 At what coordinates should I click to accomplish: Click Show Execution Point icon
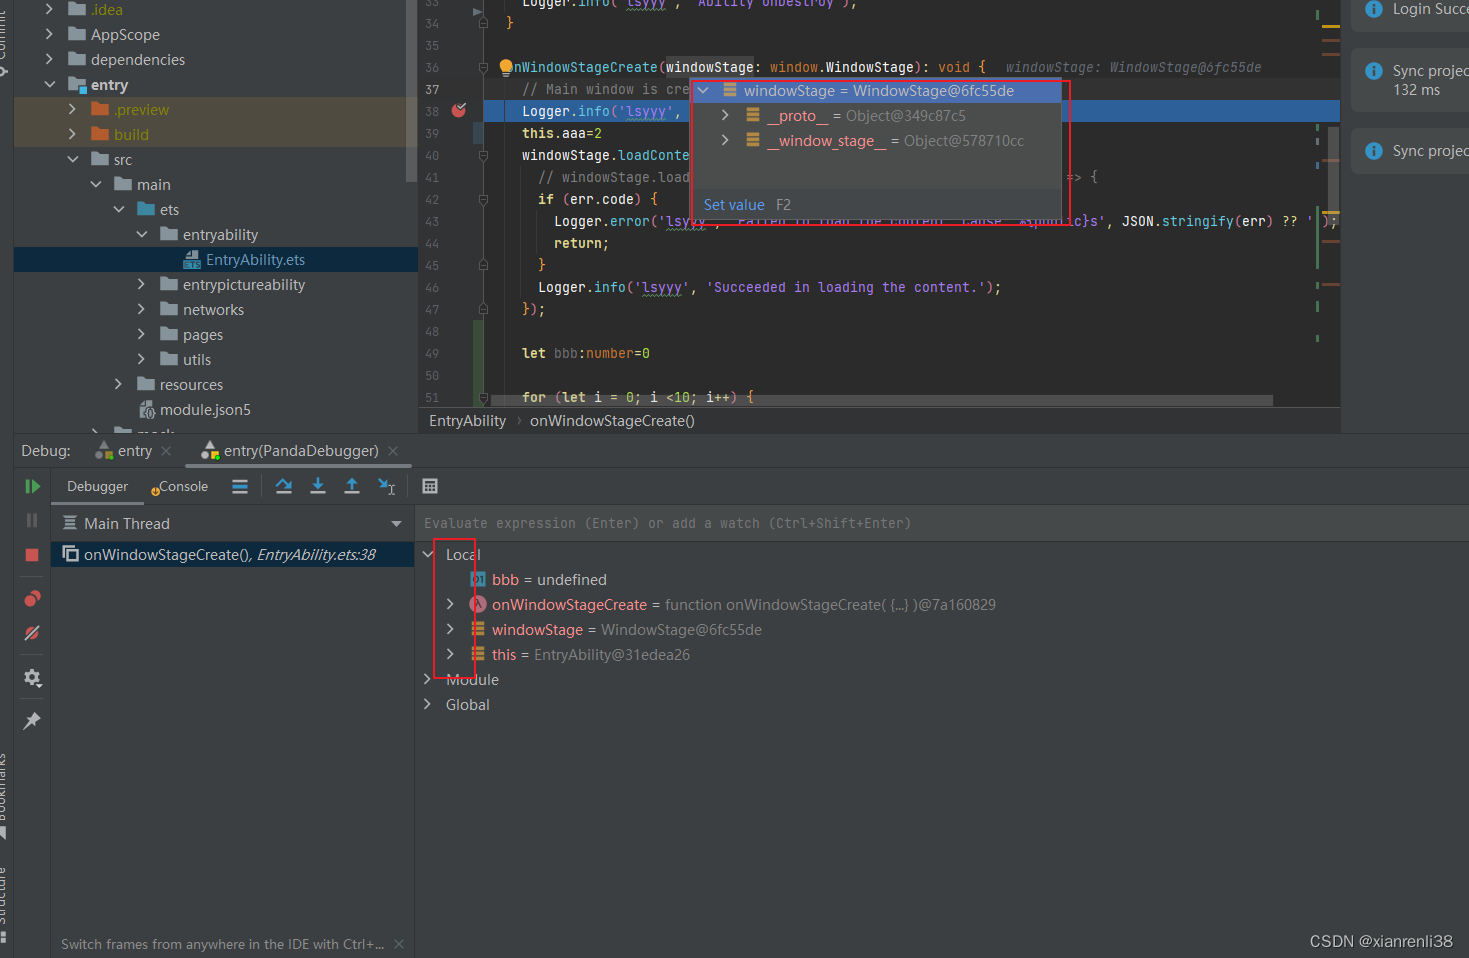[240, 486]
